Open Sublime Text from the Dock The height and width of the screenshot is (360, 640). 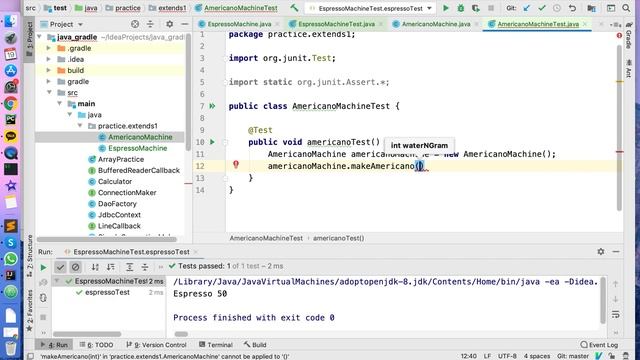coord(11,226)
